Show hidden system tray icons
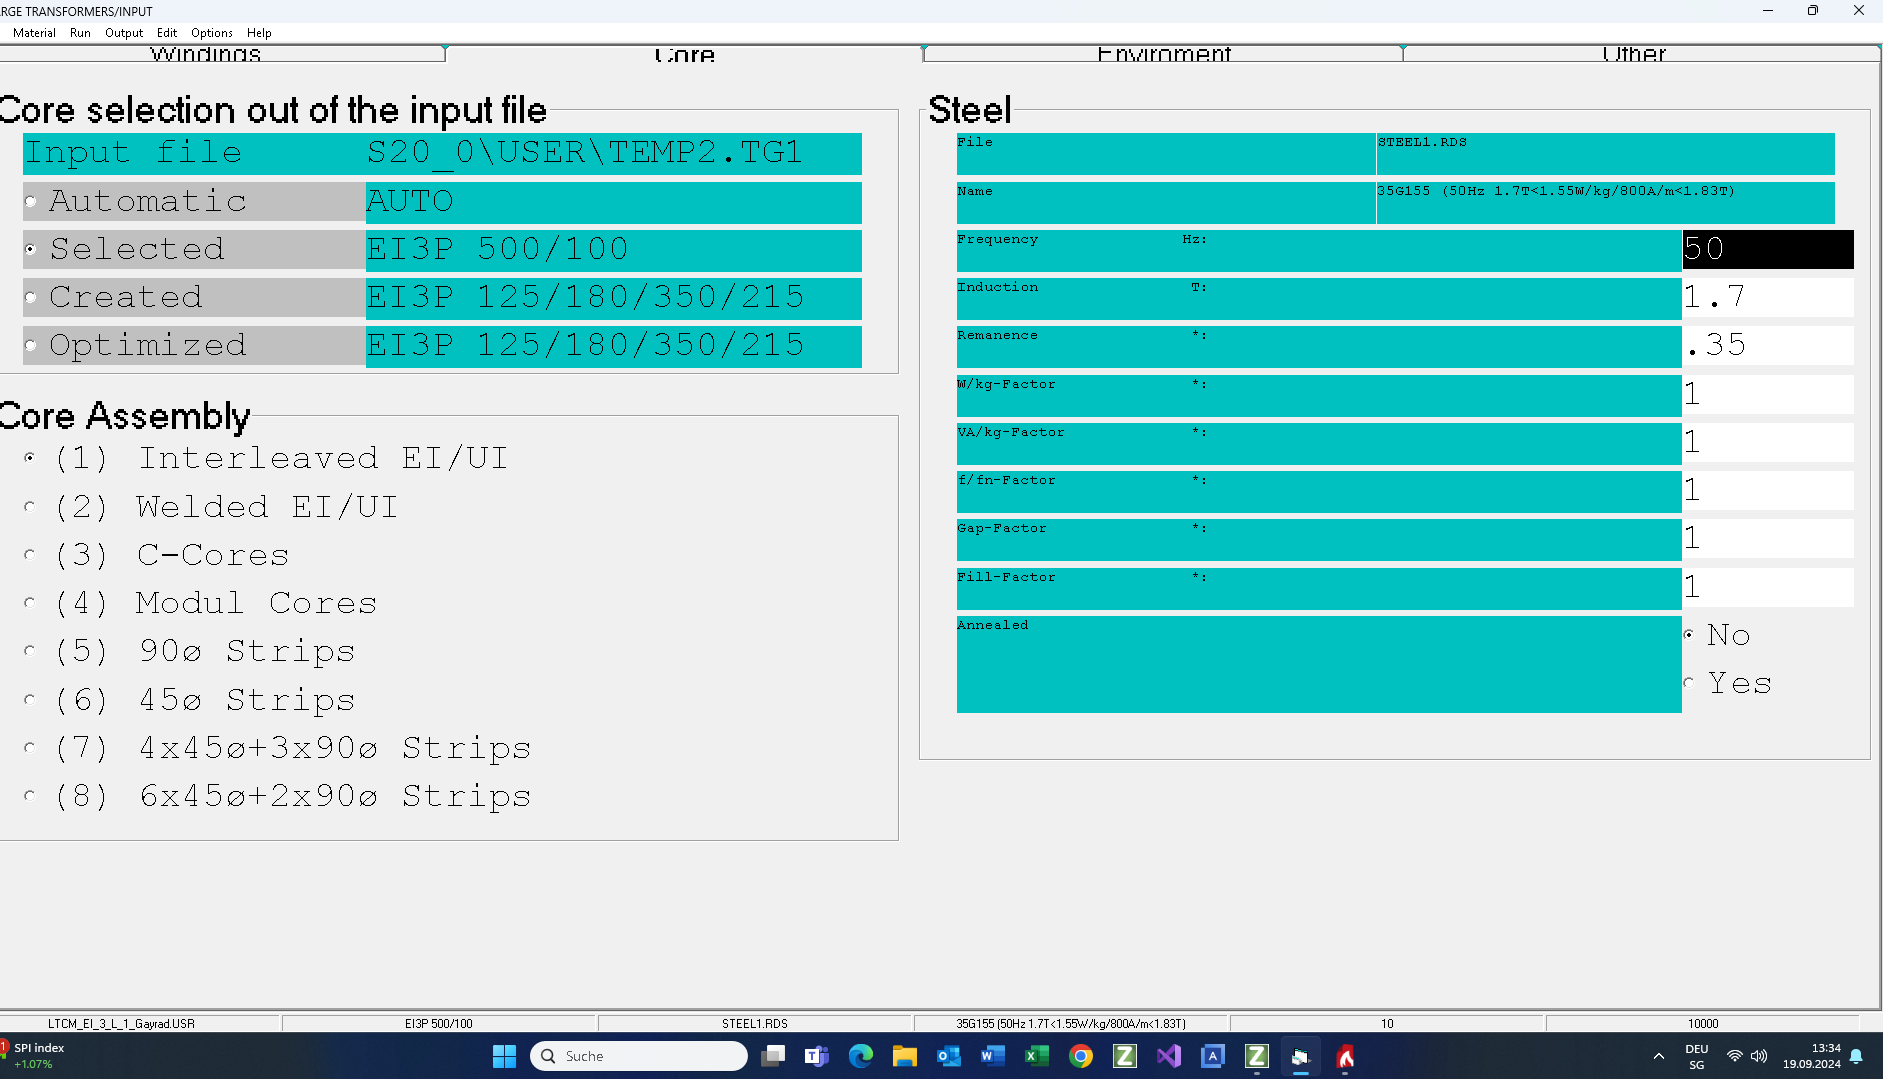This screenshot has height=1079, width=1883. (1658, 1056)
